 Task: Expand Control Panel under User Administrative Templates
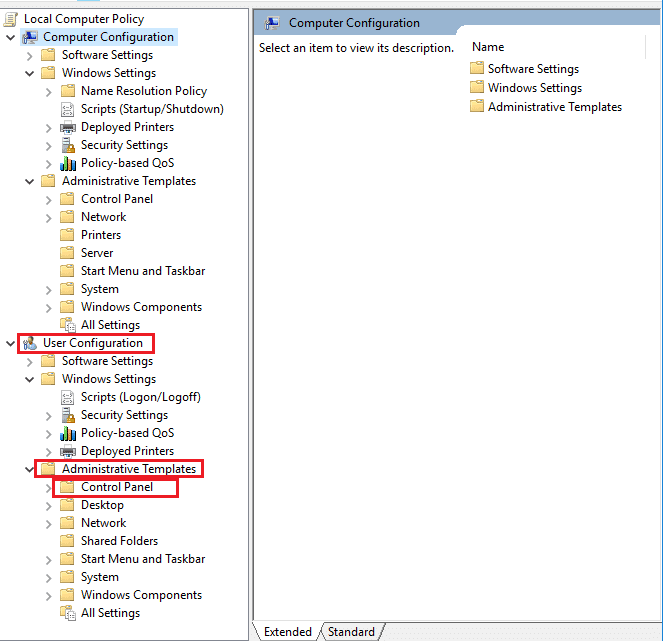point(49,488)
